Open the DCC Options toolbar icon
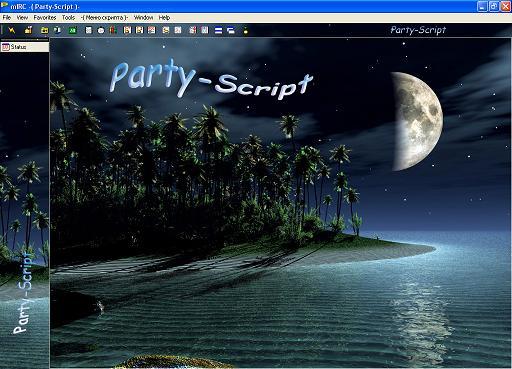Screen dimensions: 512x369 152,30
